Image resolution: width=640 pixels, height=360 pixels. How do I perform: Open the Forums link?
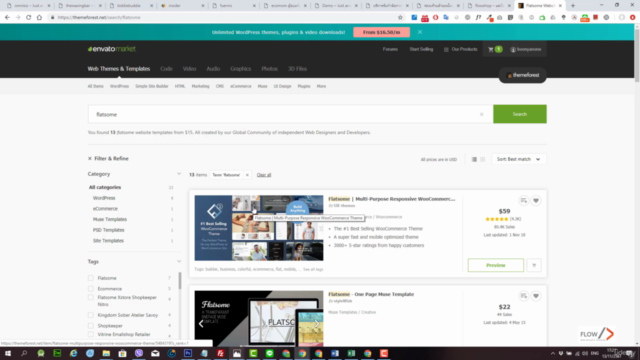click(x=390, y=49)
